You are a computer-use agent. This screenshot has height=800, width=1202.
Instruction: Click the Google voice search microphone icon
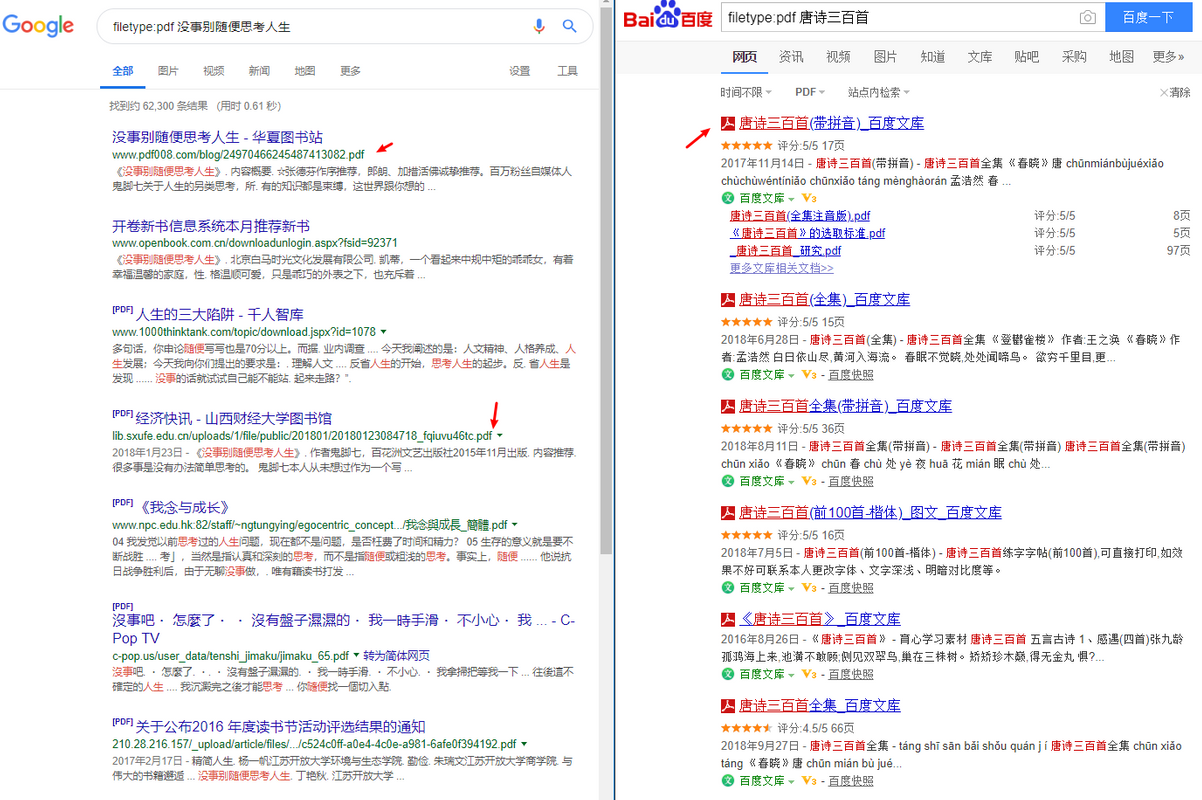click(x=540, y=26)
